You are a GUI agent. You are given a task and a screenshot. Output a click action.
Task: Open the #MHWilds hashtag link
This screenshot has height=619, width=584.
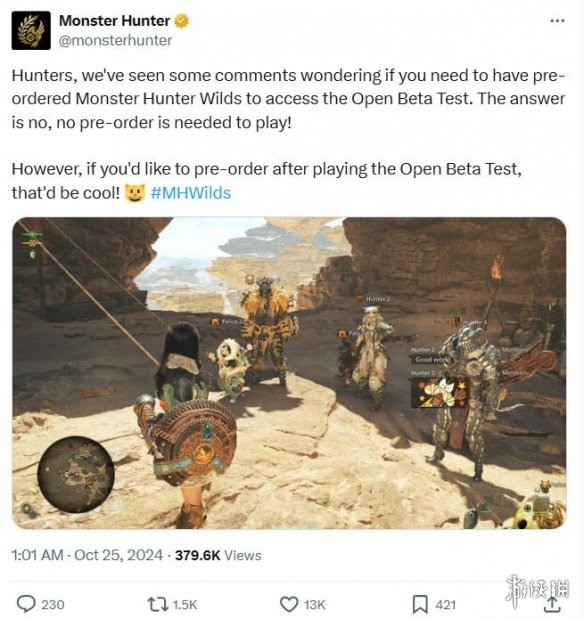point(191,193)
